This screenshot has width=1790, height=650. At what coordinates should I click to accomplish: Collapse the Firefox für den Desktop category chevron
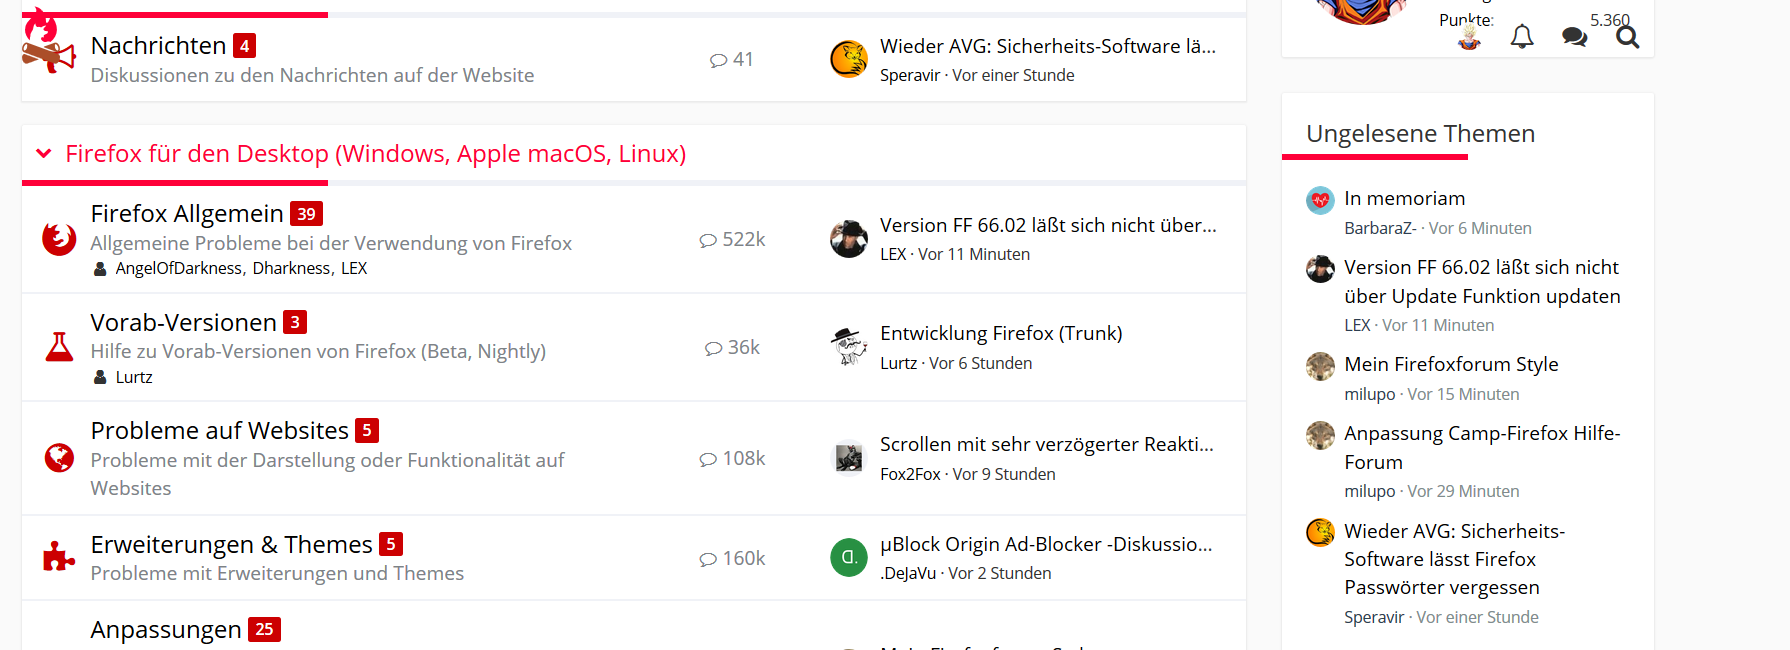tap(43, 153)
